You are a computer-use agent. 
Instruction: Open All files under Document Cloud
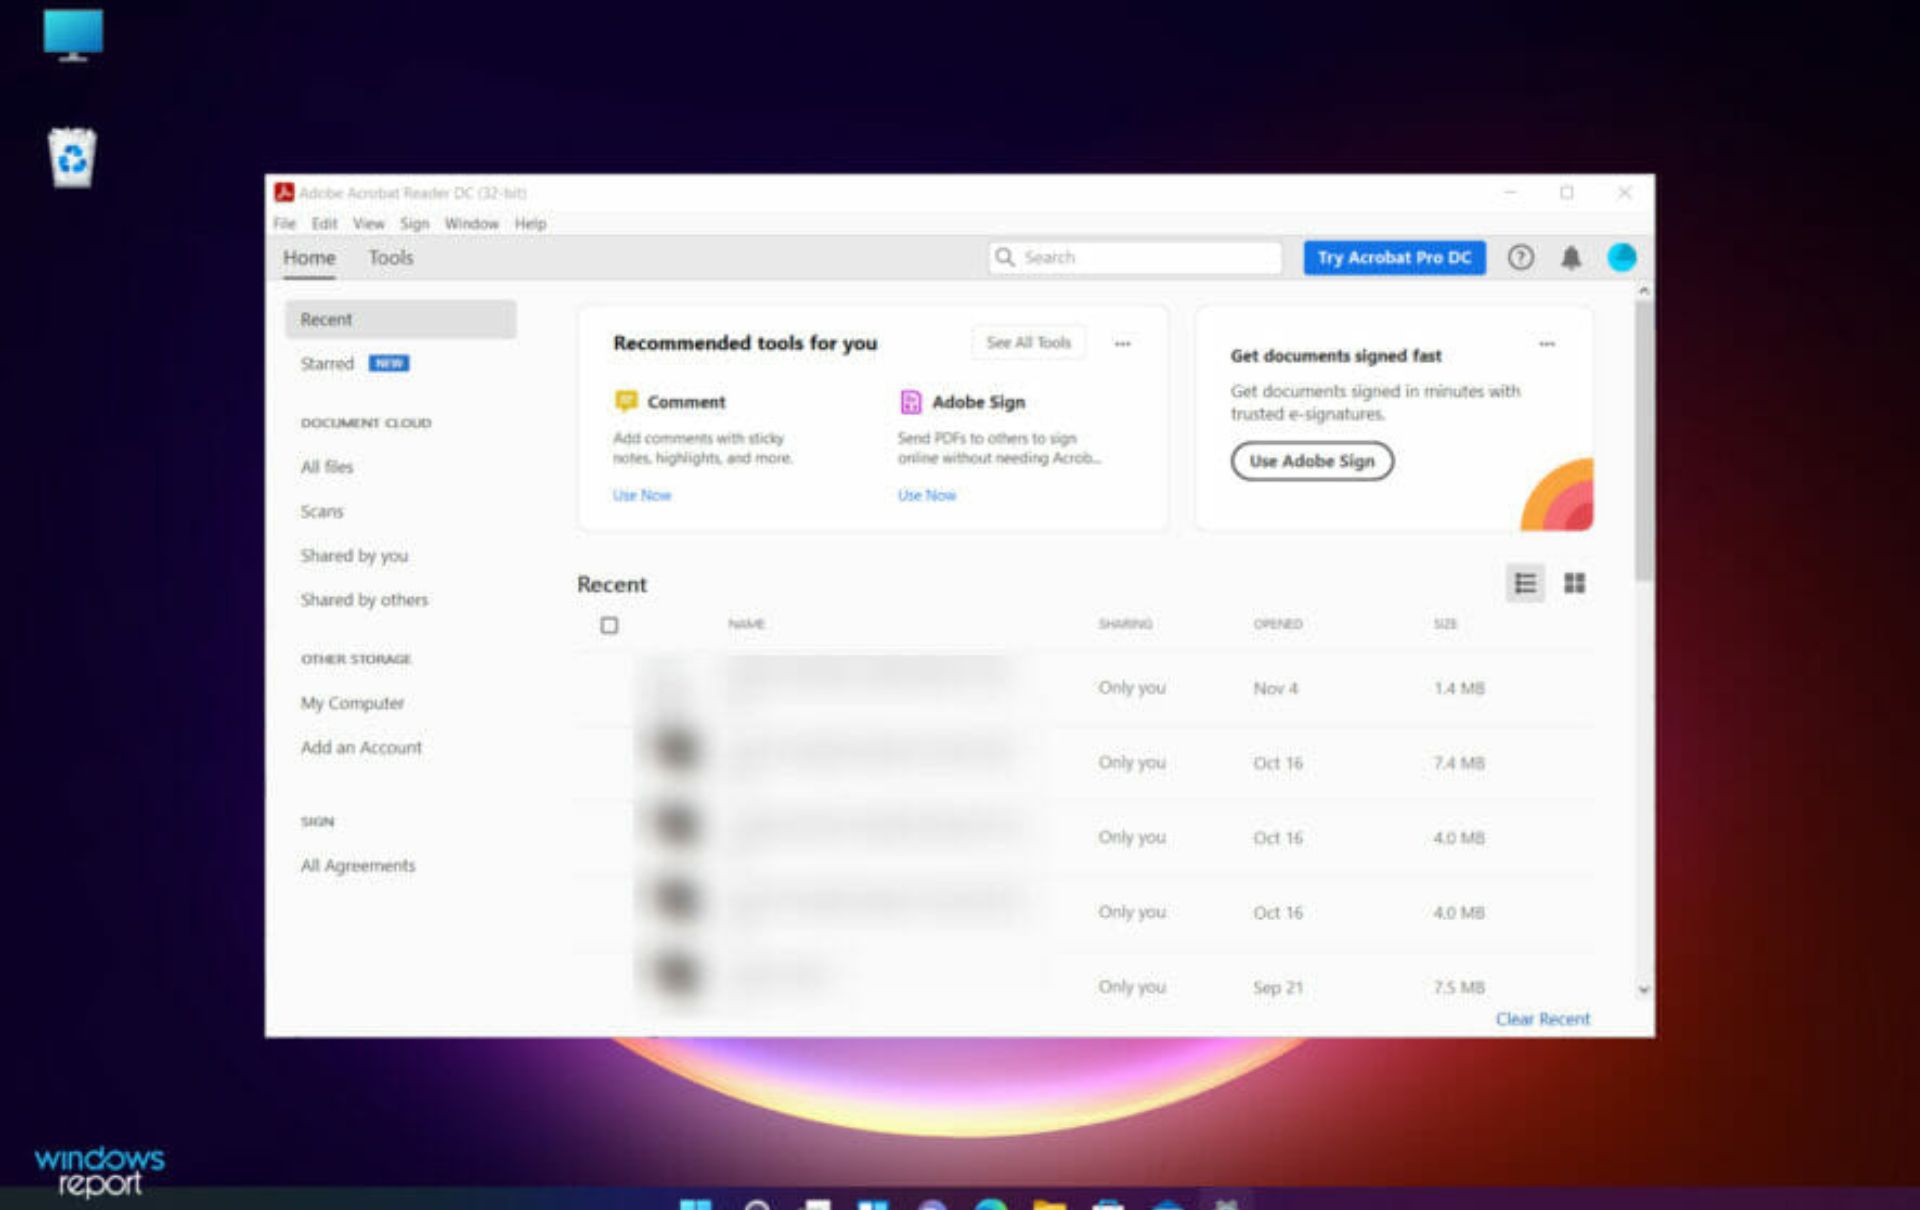click(x=327, y=467)
